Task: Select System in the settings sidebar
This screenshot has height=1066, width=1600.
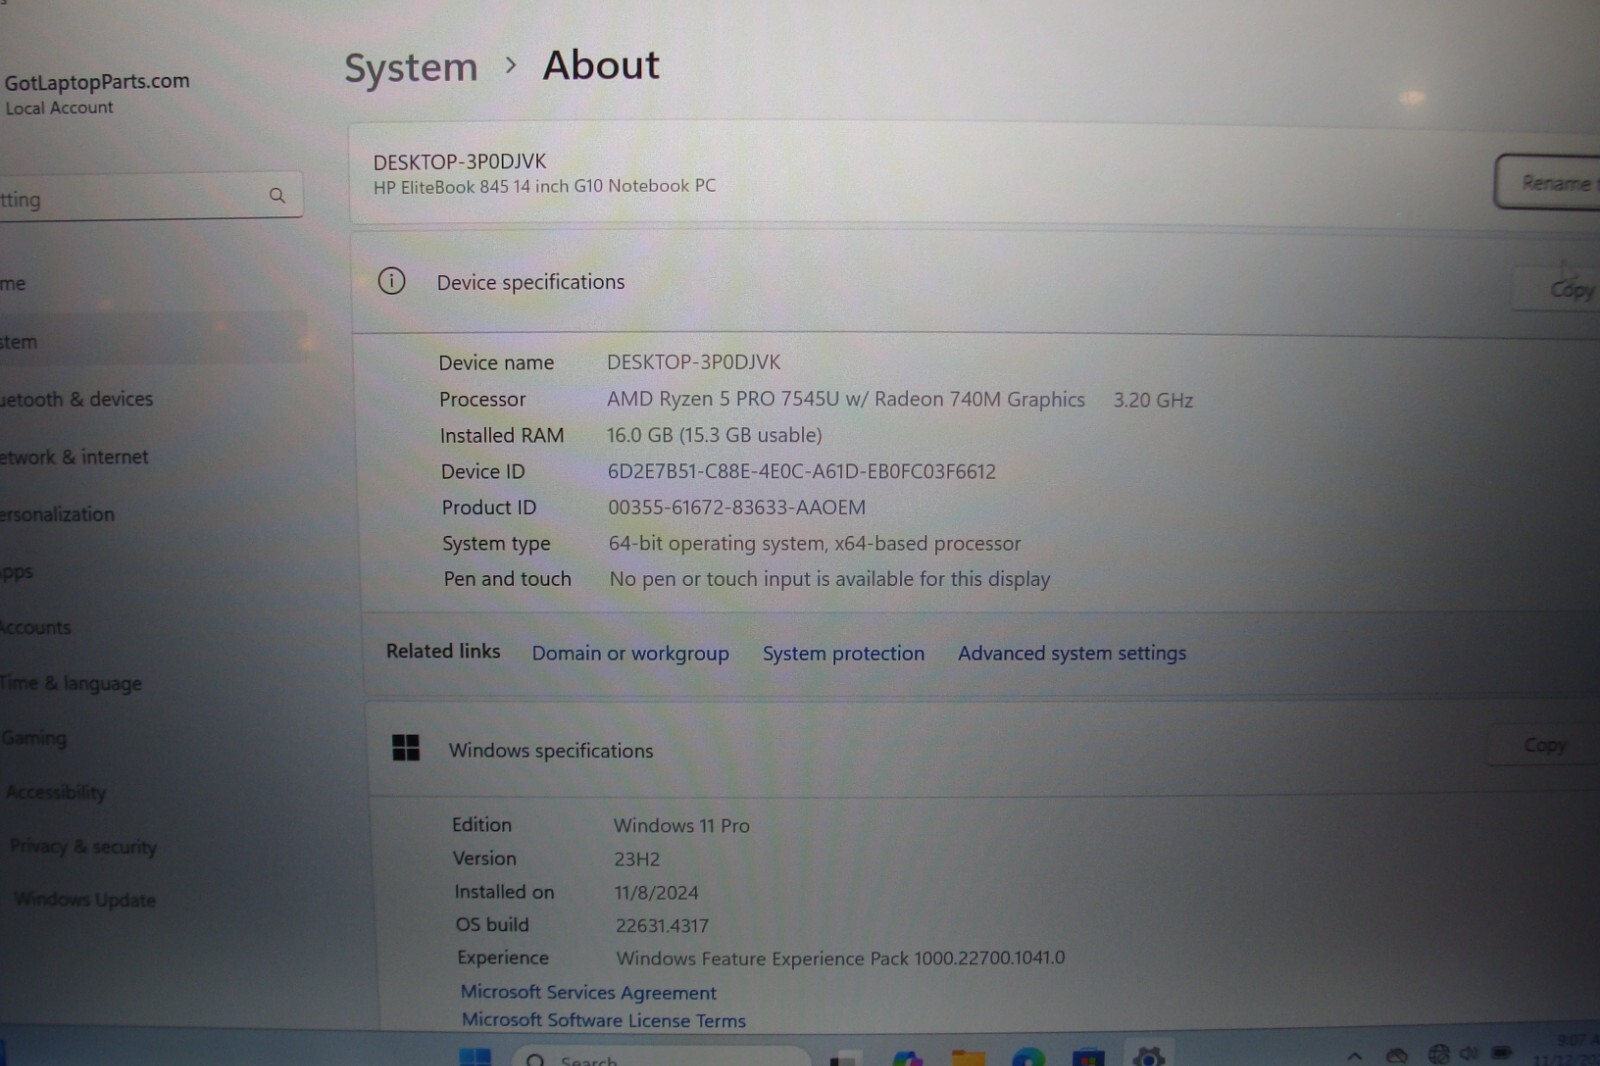Action: (x=150, y=341)
